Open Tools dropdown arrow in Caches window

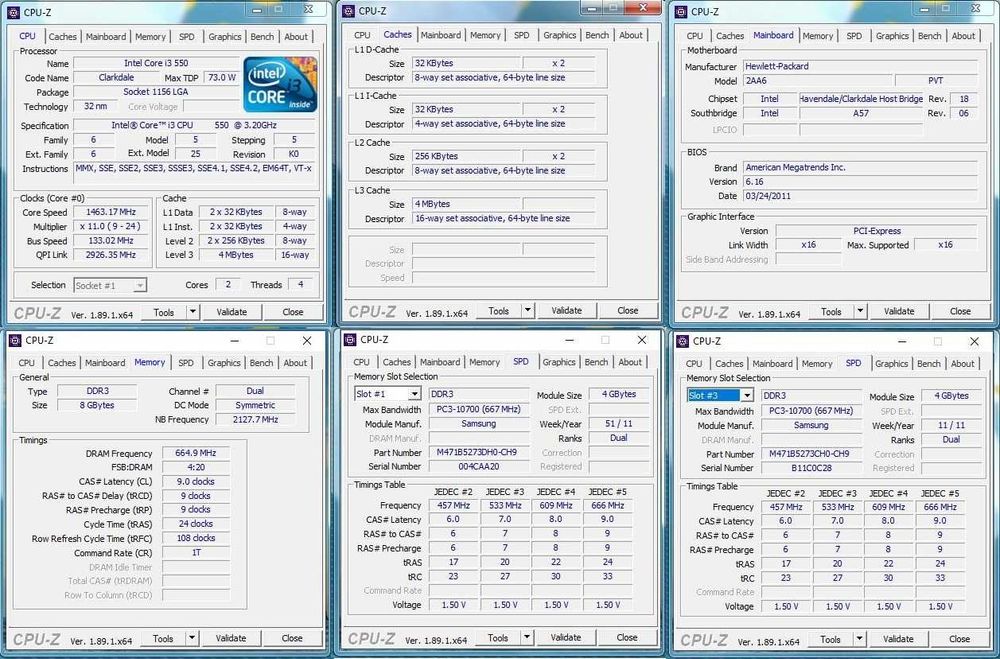coord(527,311)
